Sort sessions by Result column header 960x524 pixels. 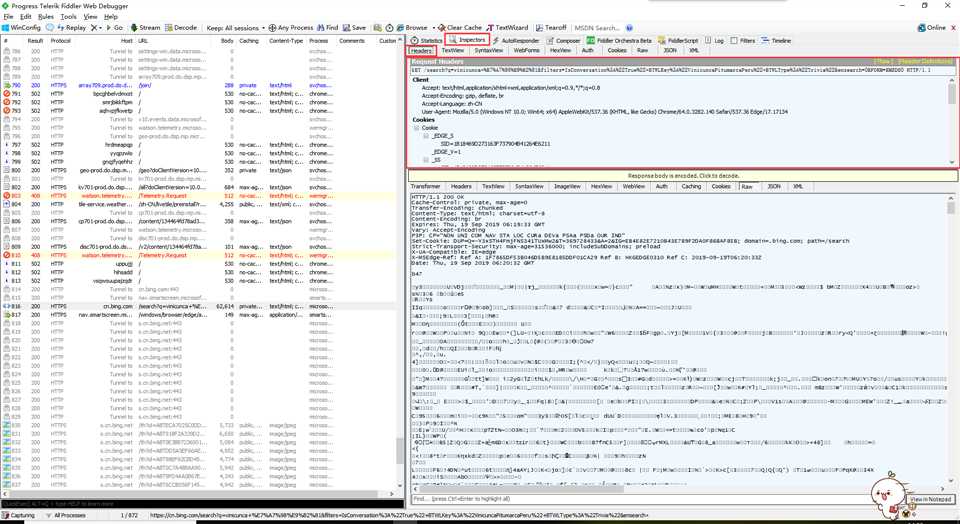pos(35,41)
